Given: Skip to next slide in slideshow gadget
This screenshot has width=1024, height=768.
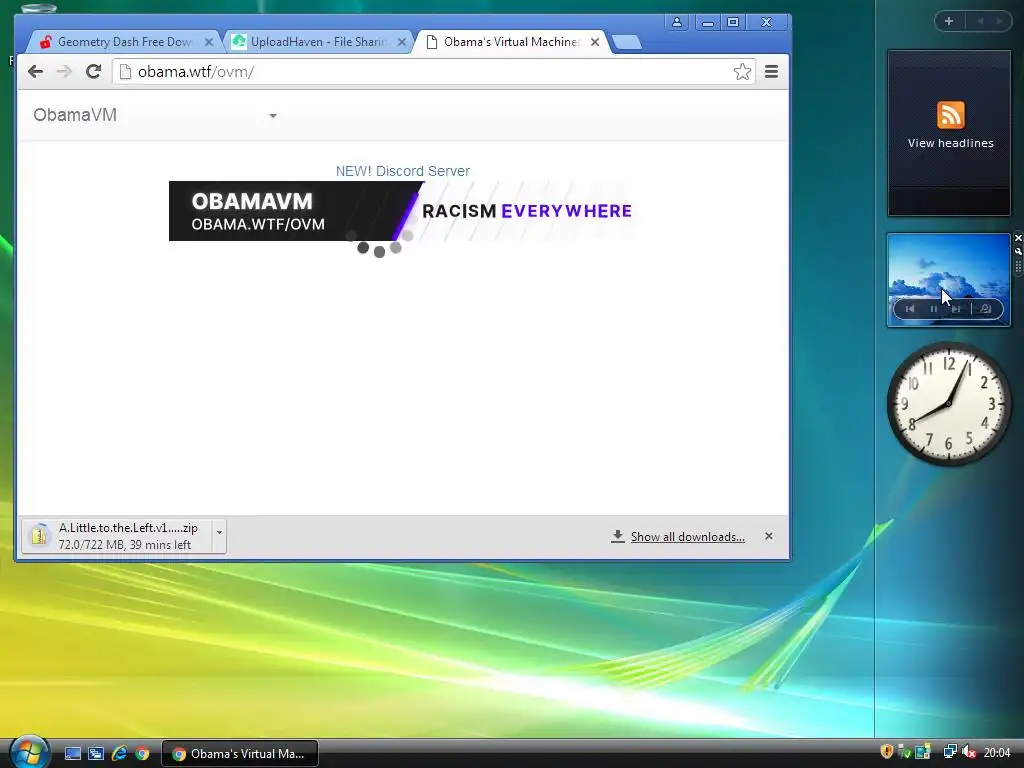Looking at the screenshot, I should pyautogui.click(x=957, y=309).
